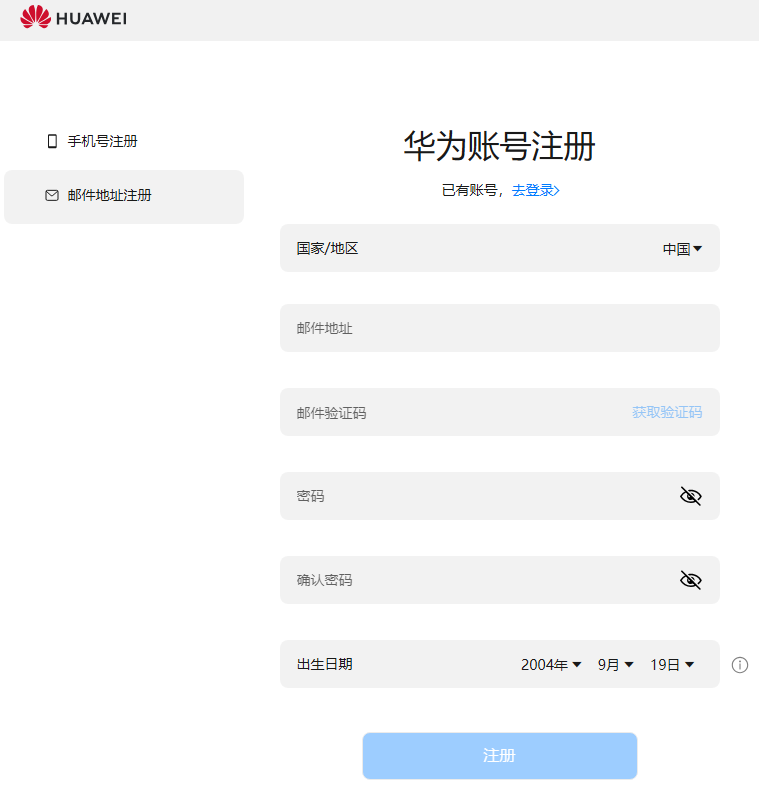Click the 出生日期 label
Image resolution: width=759 pixels, height=787 pixels.
pyautogui.click(x=325, y=664)
